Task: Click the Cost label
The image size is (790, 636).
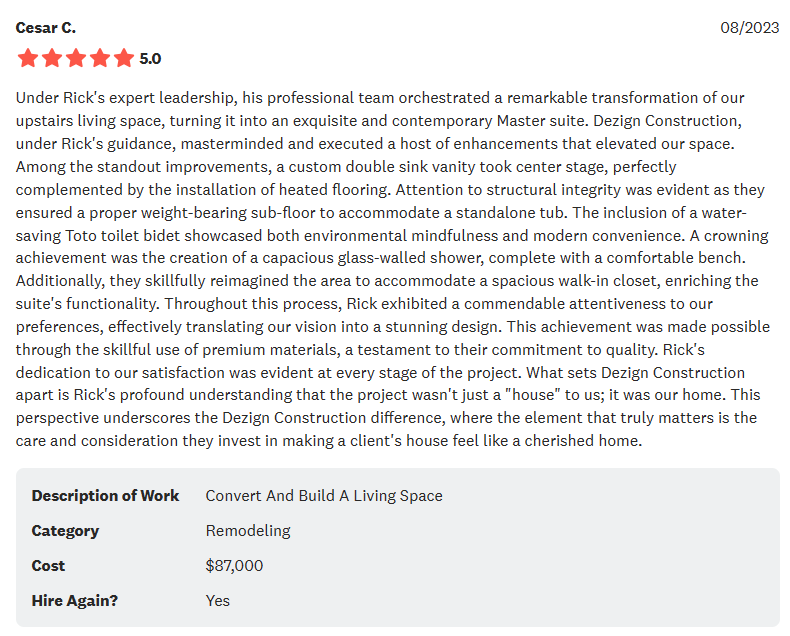Action: pyautogui.click(x=48, y=566)
